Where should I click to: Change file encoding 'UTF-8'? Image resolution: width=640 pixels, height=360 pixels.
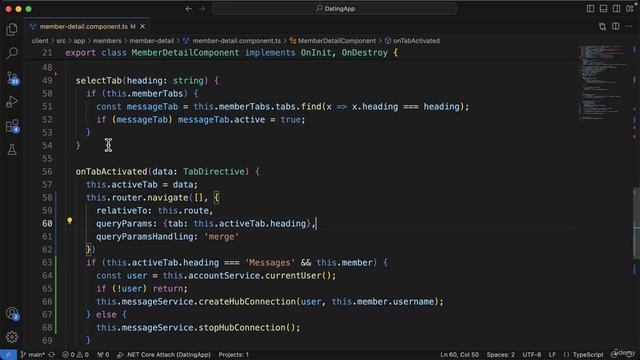532,355
